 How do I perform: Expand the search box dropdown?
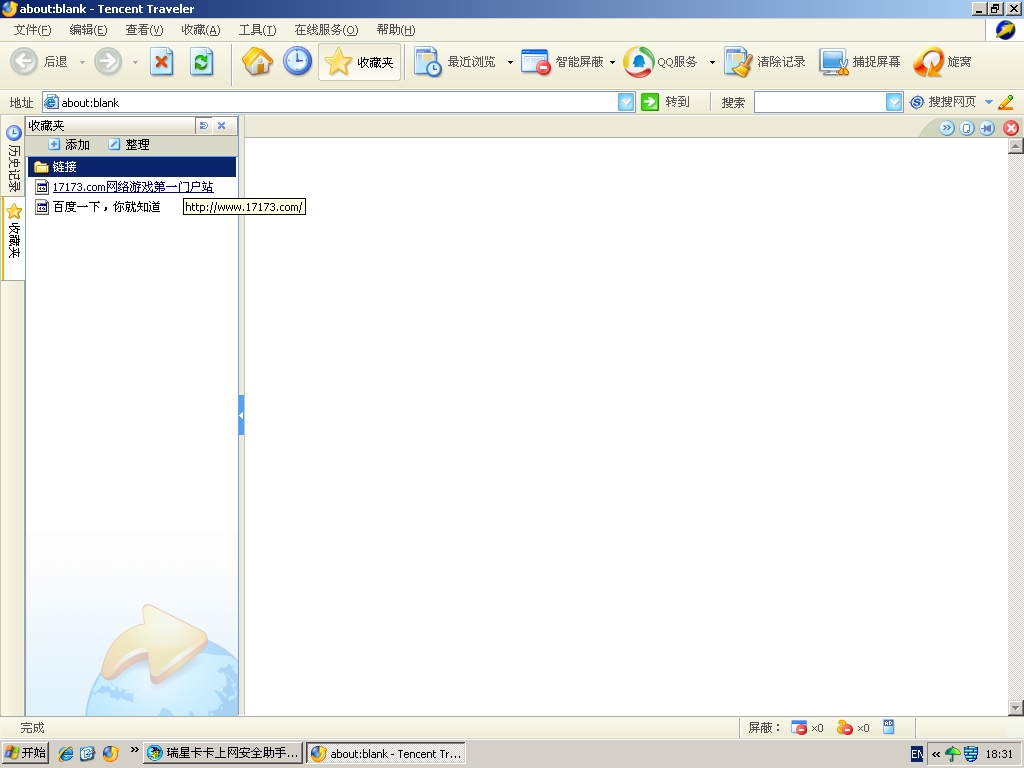click(894, 103)
